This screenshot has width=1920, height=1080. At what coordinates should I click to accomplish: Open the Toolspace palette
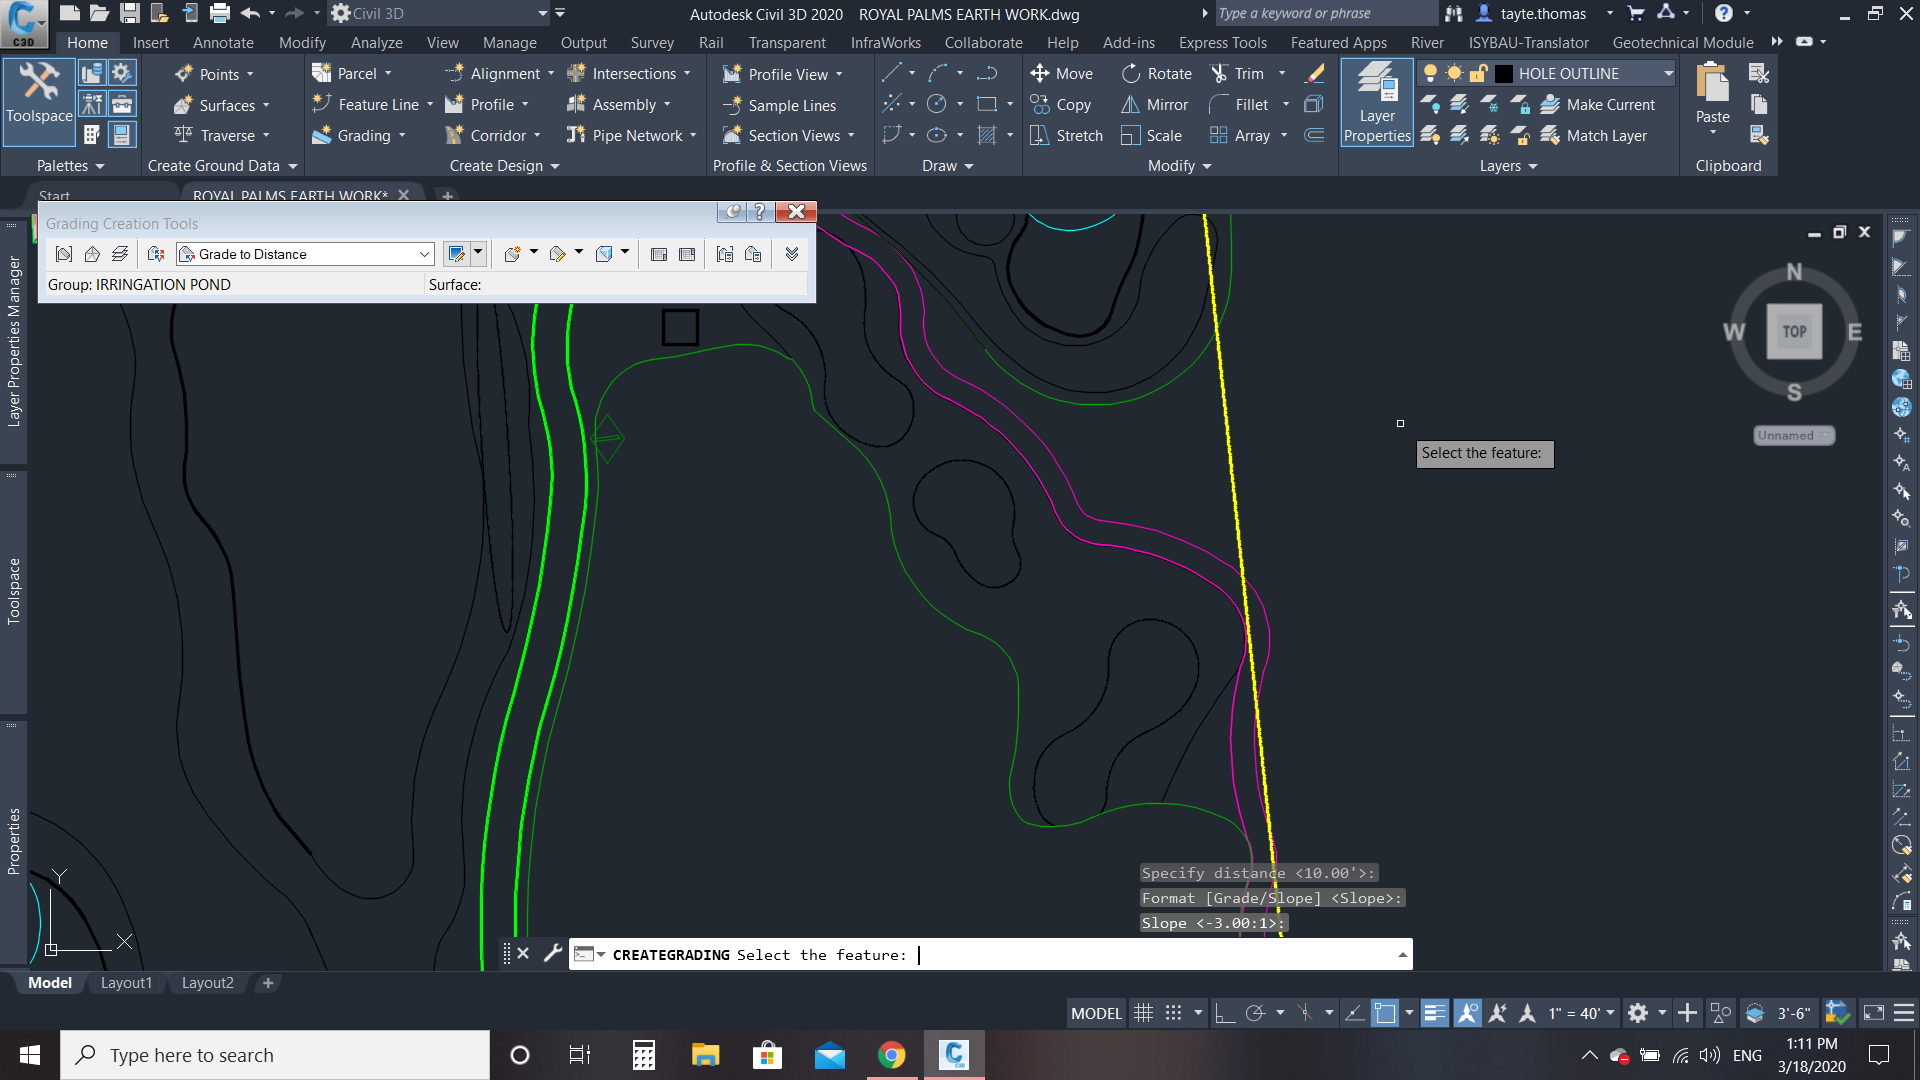[39, 100]
